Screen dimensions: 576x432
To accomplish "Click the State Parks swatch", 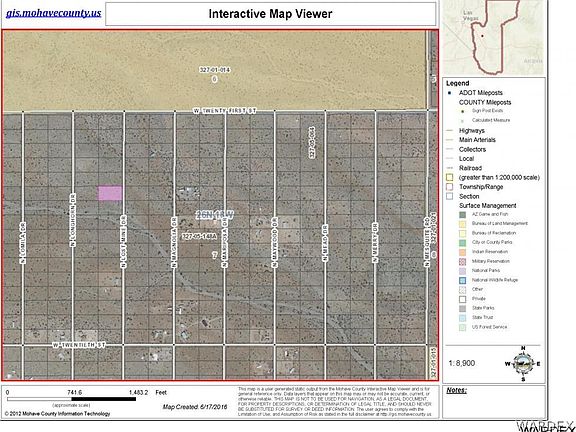I will coord(463,308).
